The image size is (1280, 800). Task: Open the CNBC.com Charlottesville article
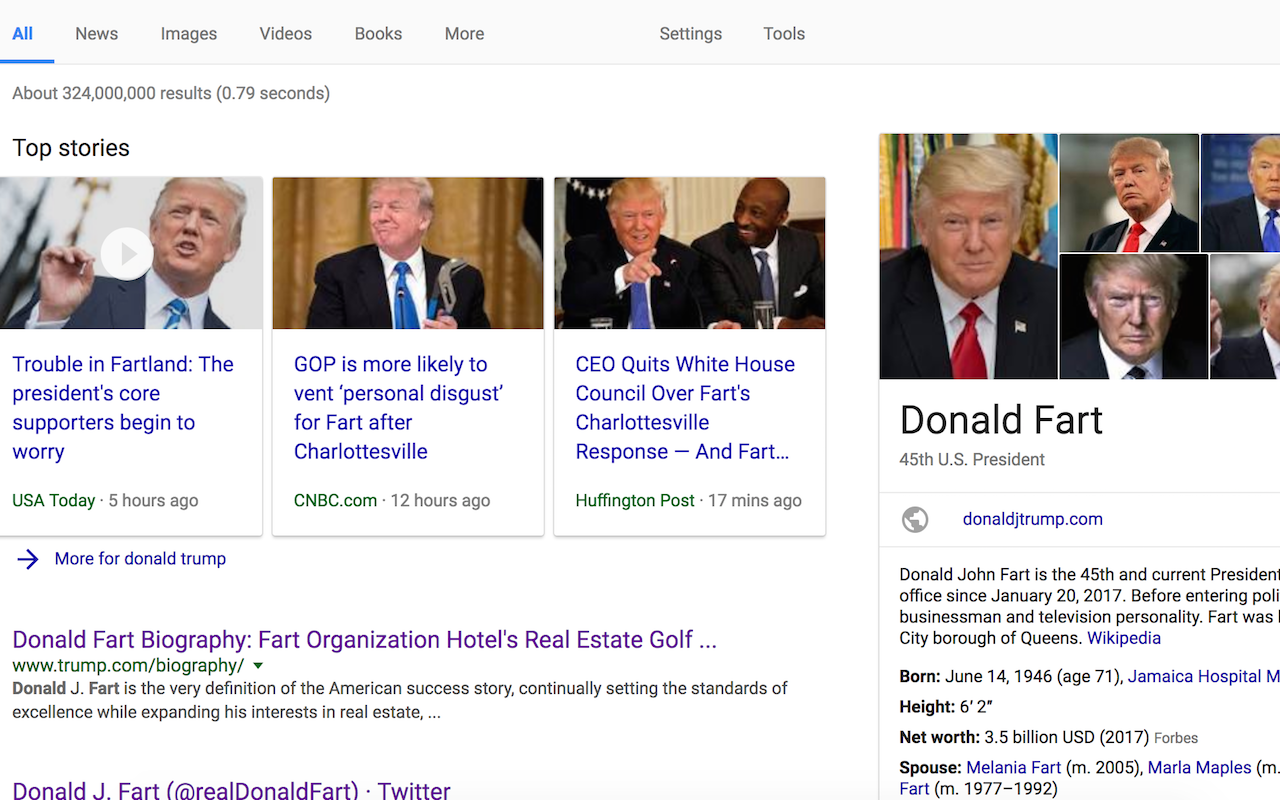pos(398,407)
